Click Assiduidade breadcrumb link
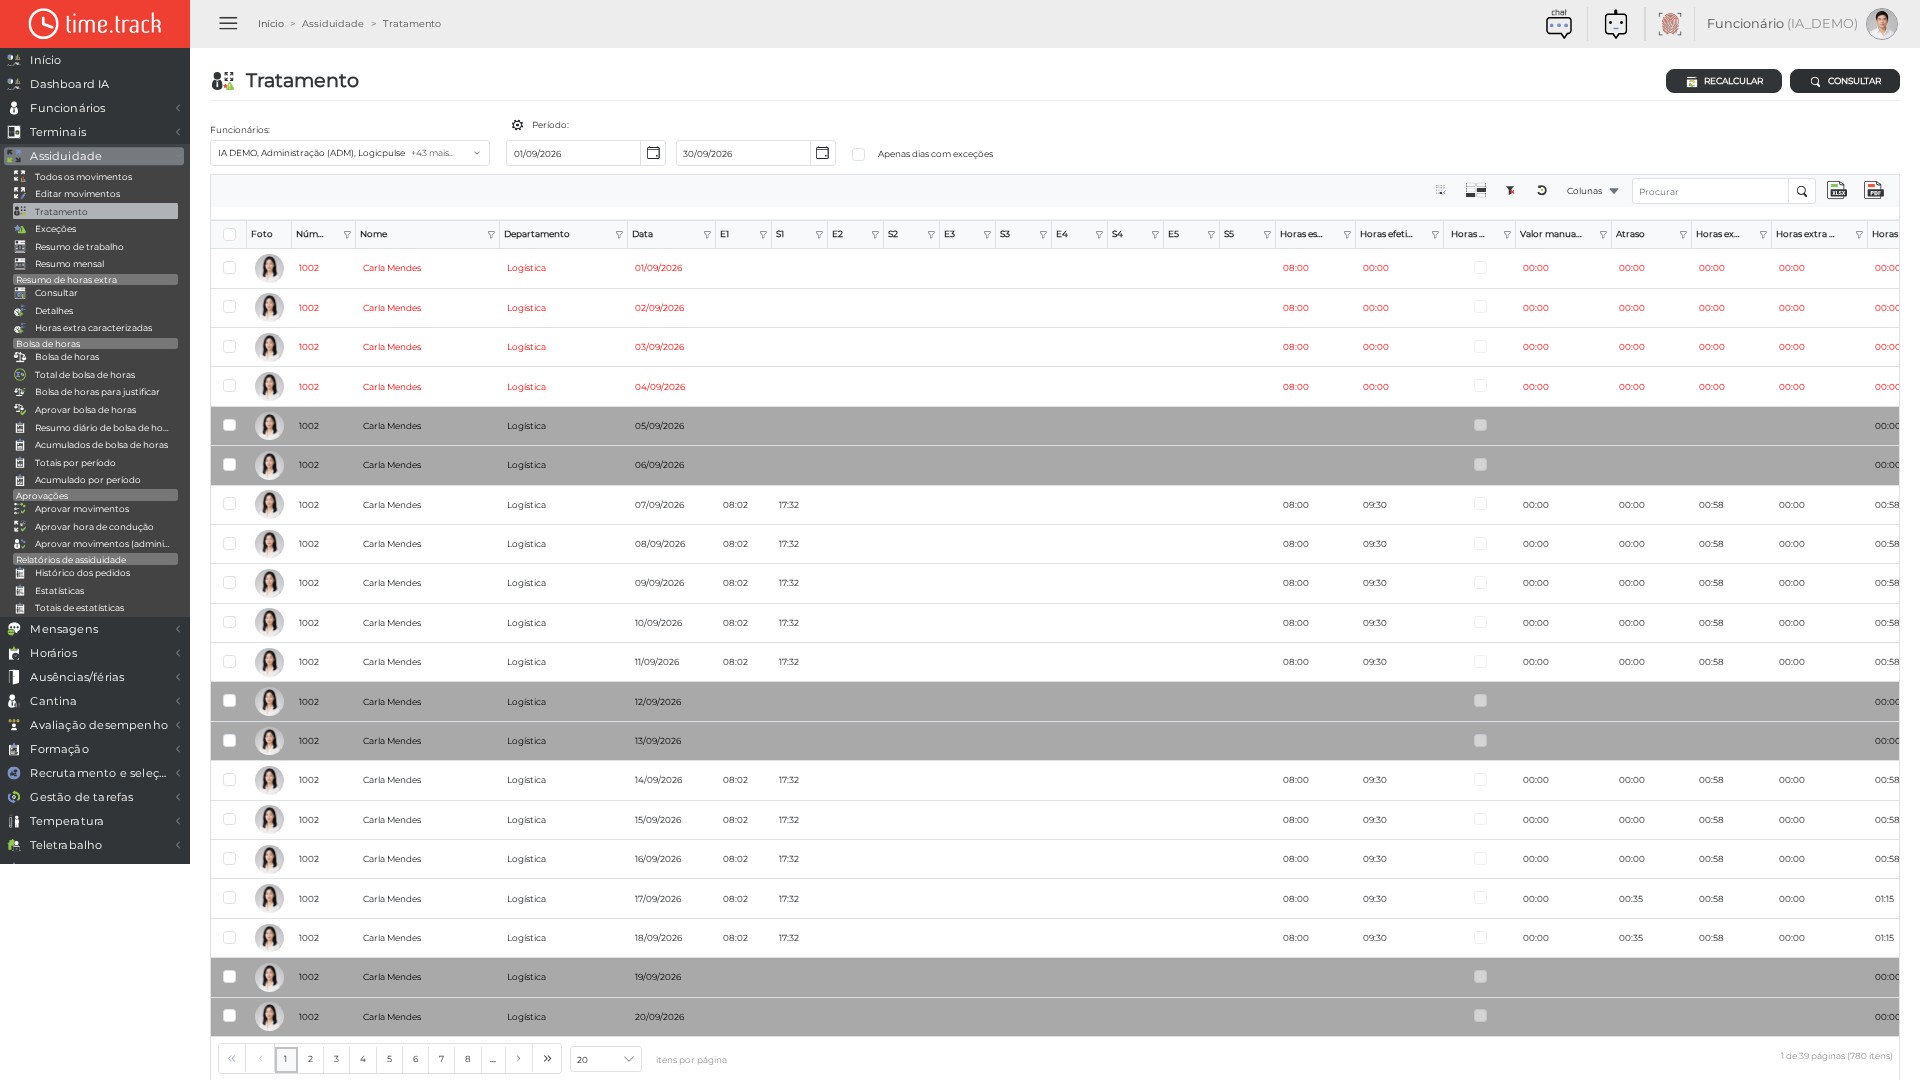The image size is (1920, 1080). click(x=333, y=23)
